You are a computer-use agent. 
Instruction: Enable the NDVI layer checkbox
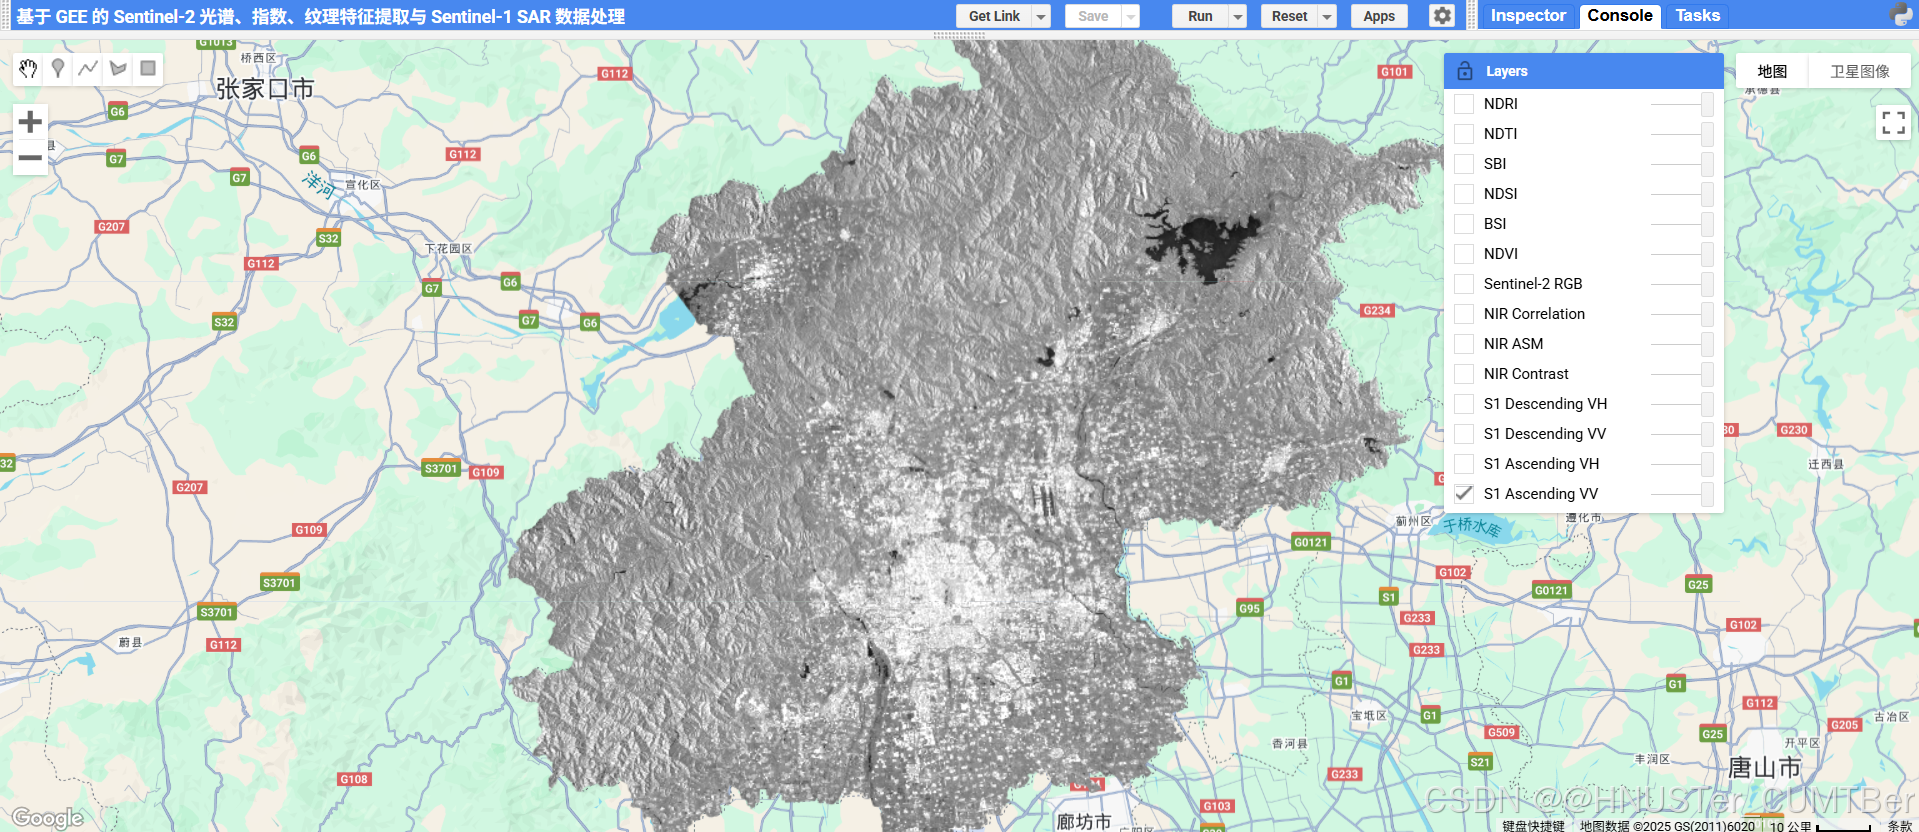click(1464, 254)
